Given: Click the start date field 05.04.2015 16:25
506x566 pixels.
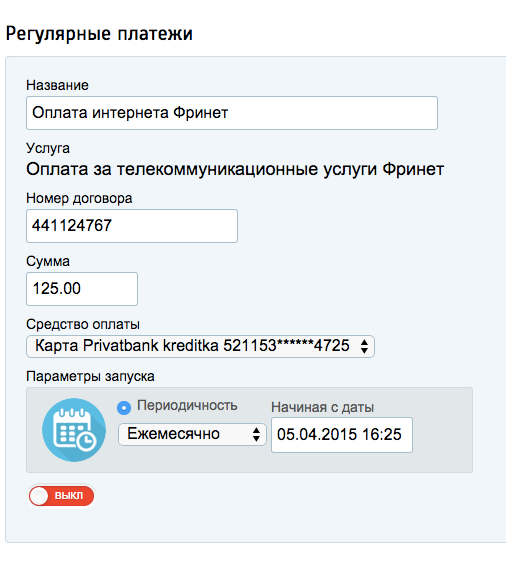Looking at the screenshot, I should 342,435.
